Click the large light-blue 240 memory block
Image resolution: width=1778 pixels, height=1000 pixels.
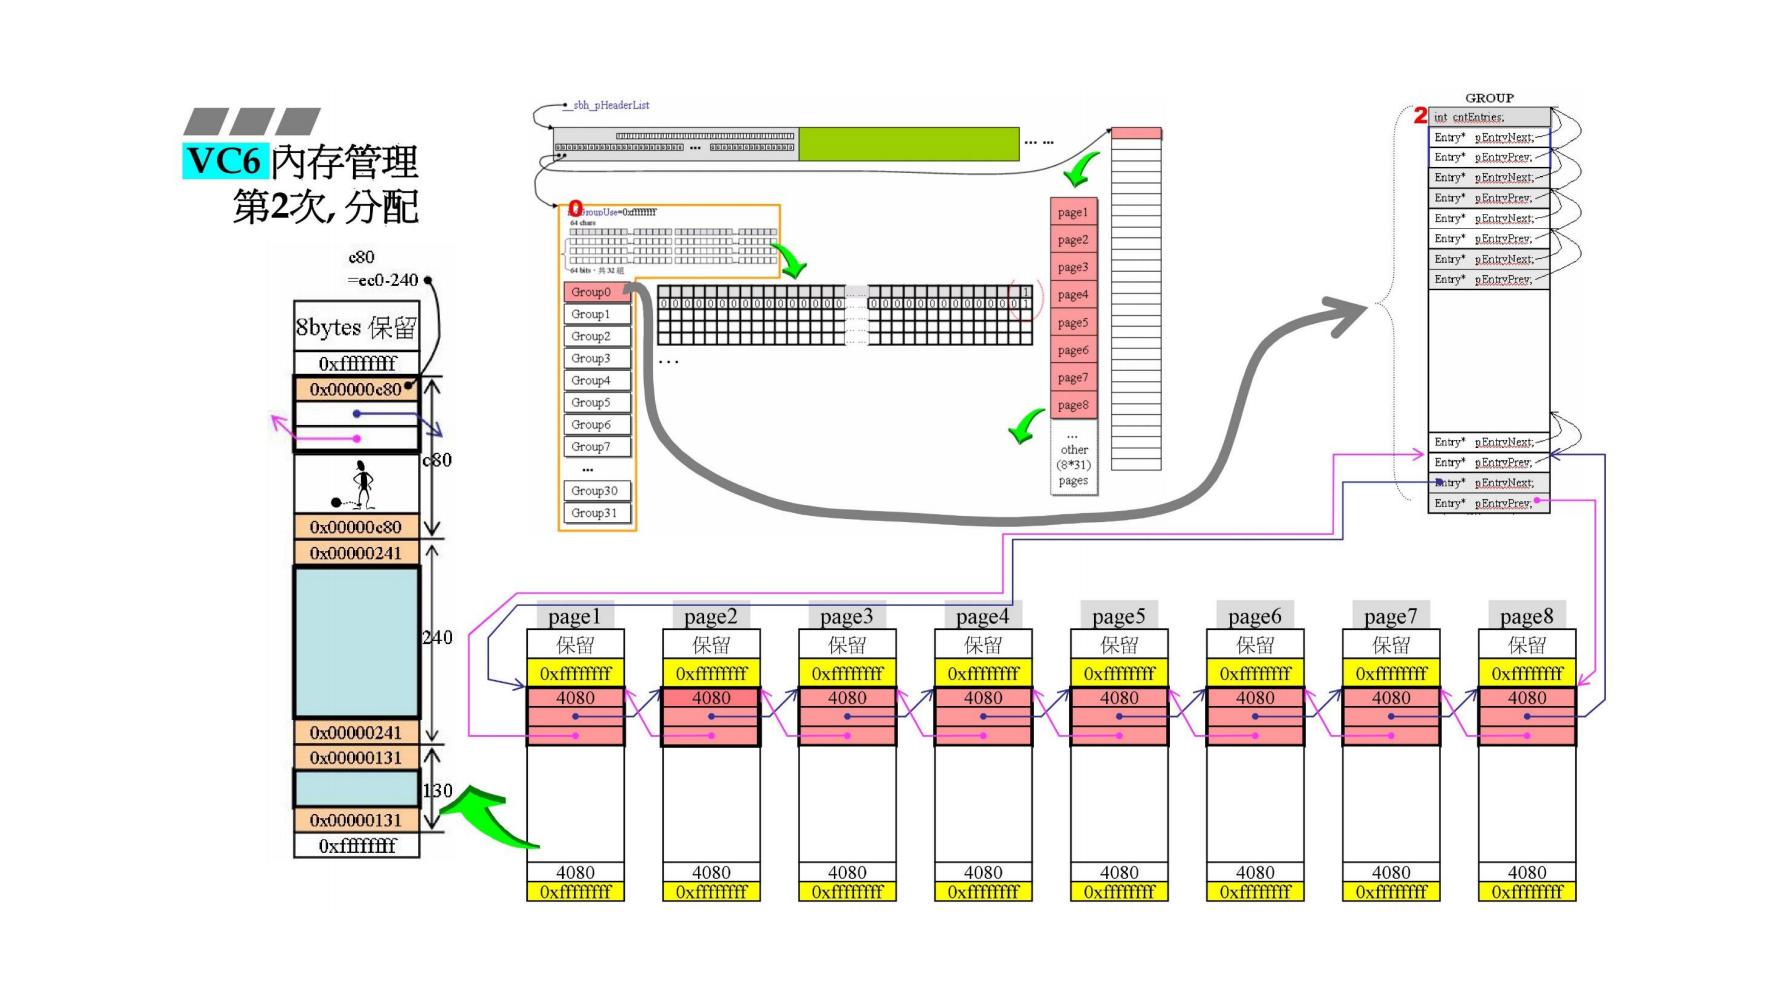(x=356, y=642)
